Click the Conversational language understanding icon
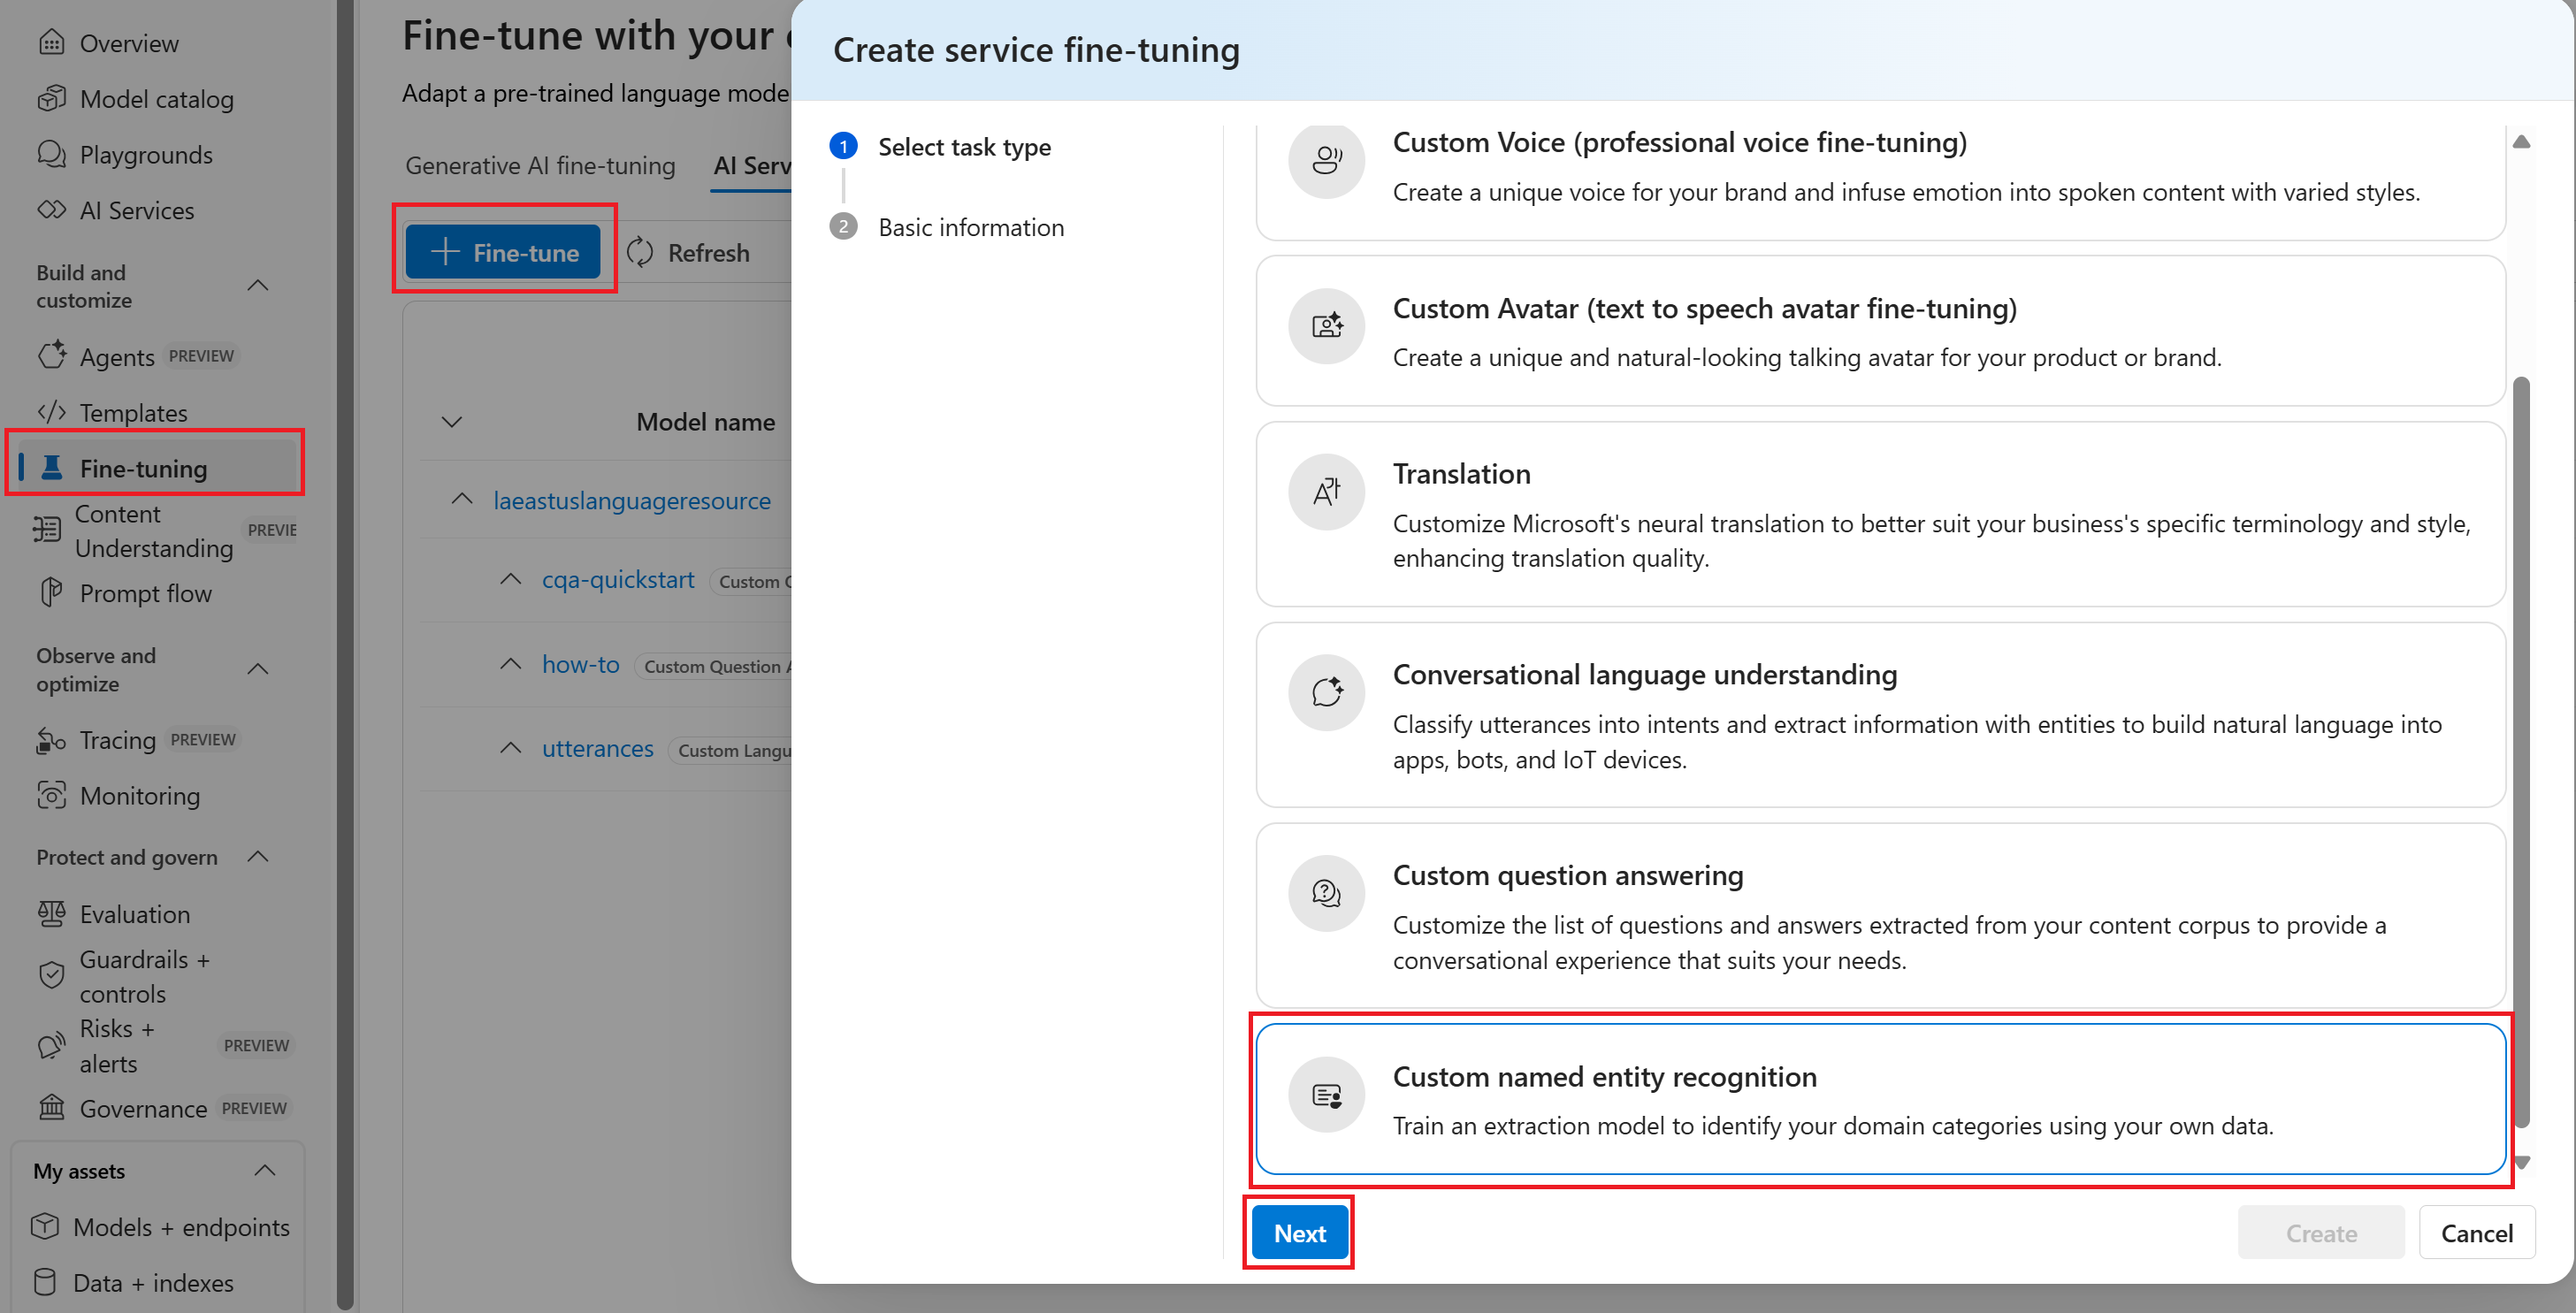This screenshot has width=2576, height=1313. pyautogui.click(x=1326, y=692)
